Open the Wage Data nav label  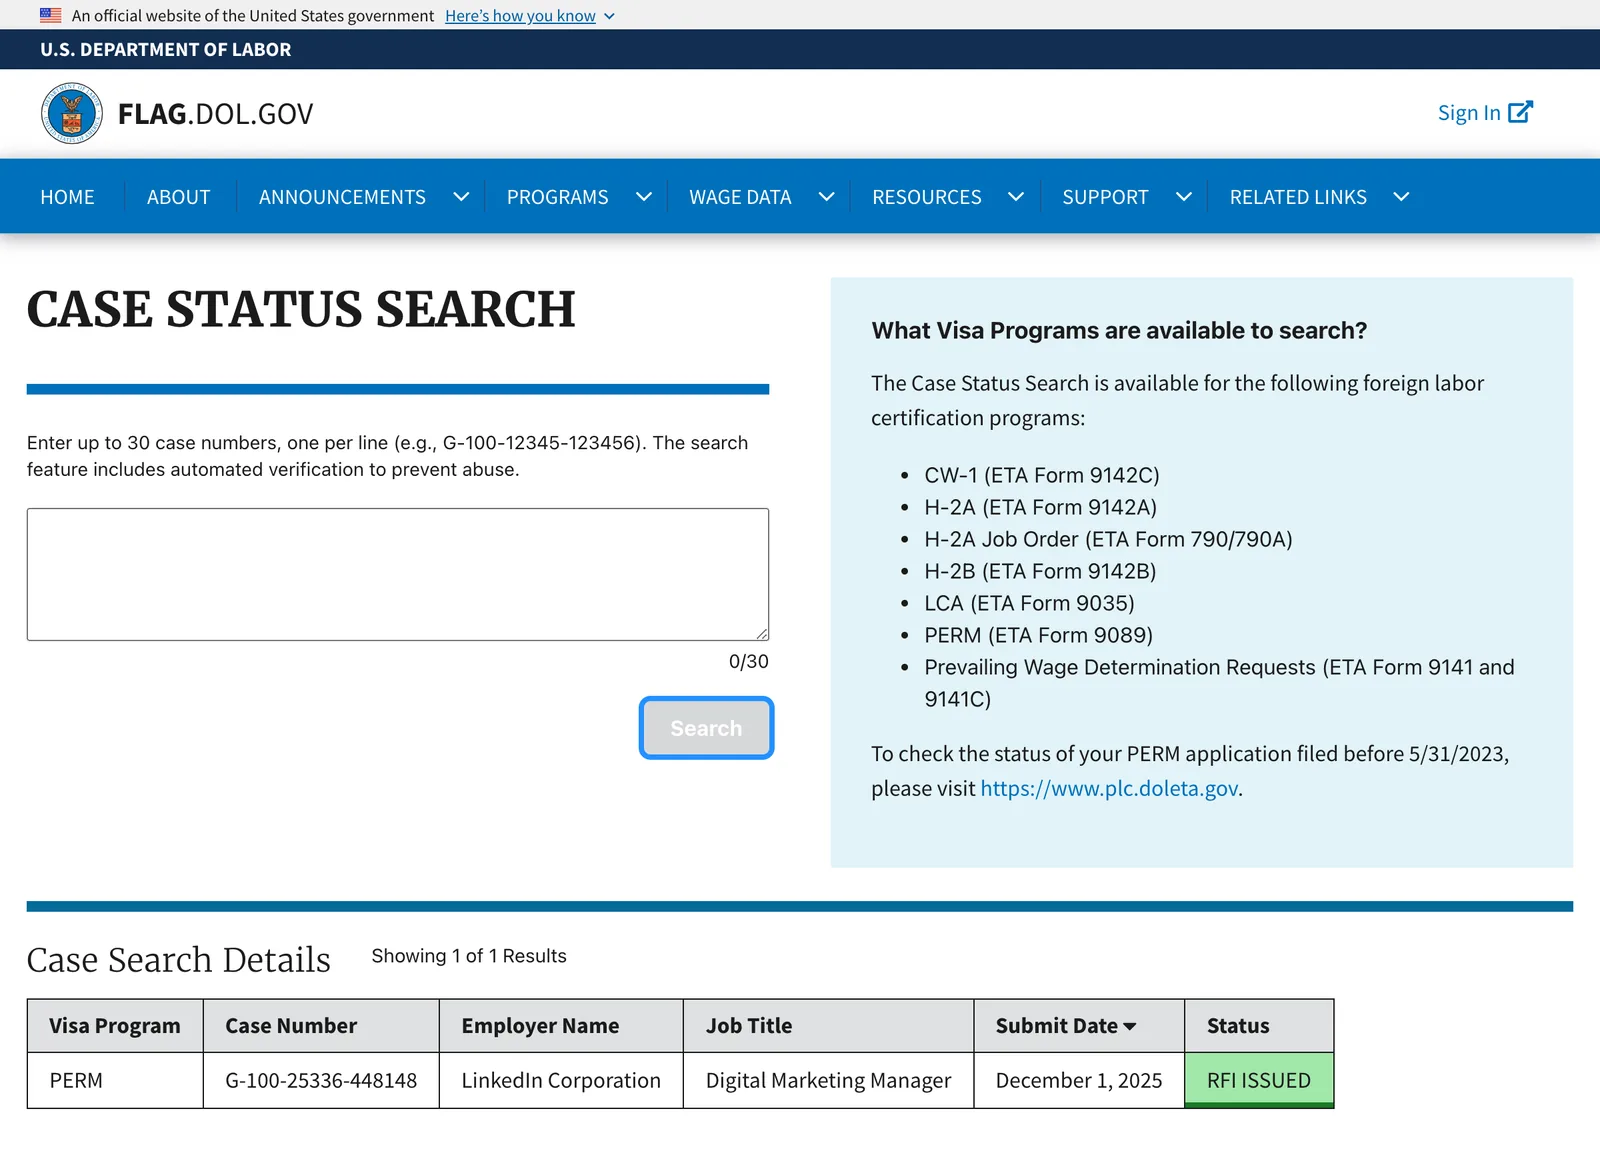pos(740,197)
